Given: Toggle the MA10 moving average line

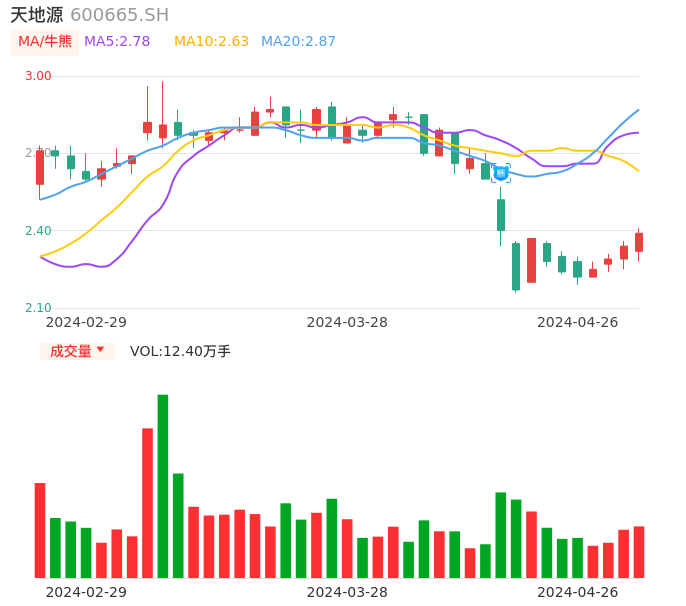Looking at the screenshot, I should click(x=211, y=41).
